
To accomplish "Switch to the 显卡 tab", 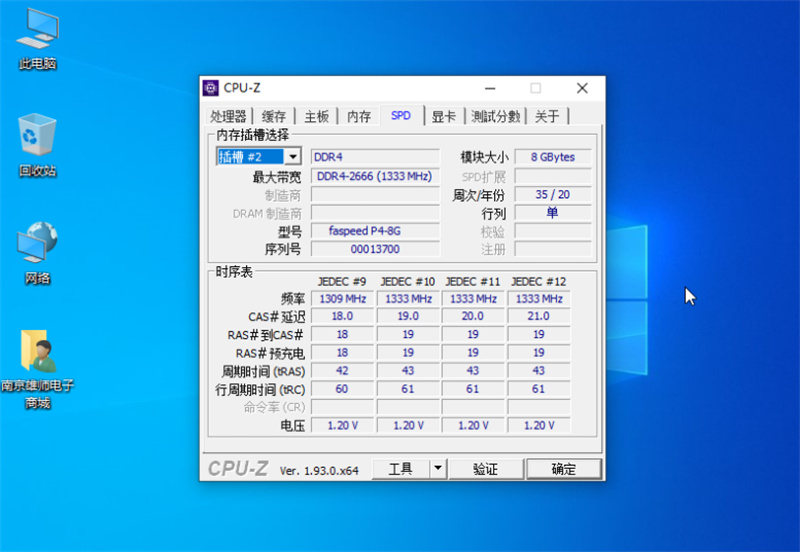I will tap(443, 116).
